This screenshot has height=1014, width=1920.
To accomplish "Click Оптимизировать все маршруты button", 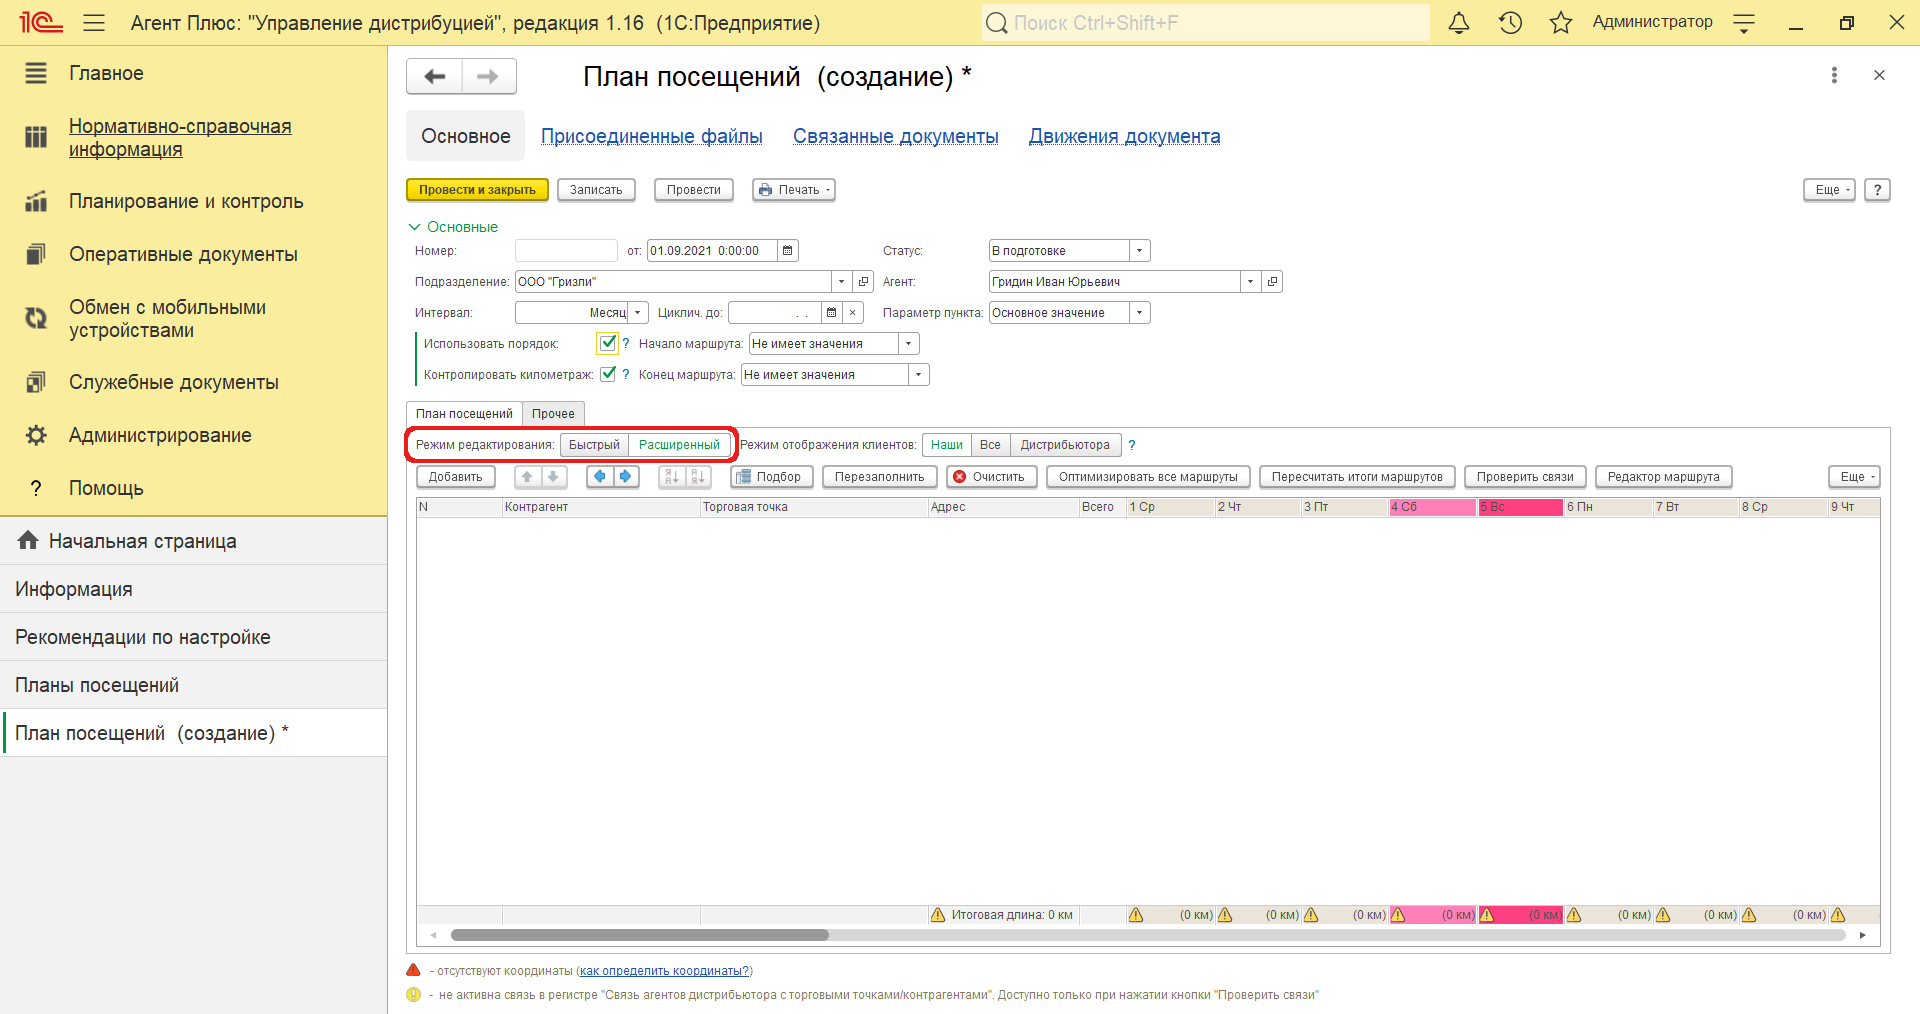I will [1148, 477].
